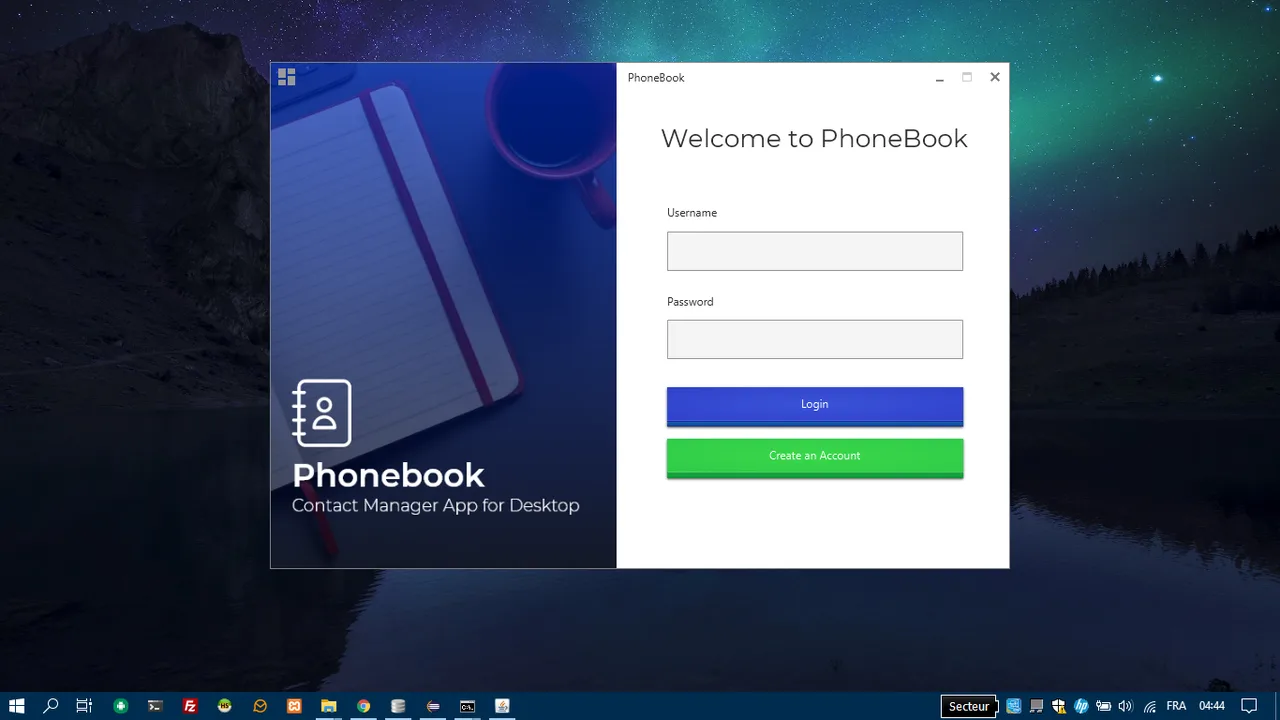1280x720 pixels.
Task: Click the network devices tray icon
Action: (1036, 706)
